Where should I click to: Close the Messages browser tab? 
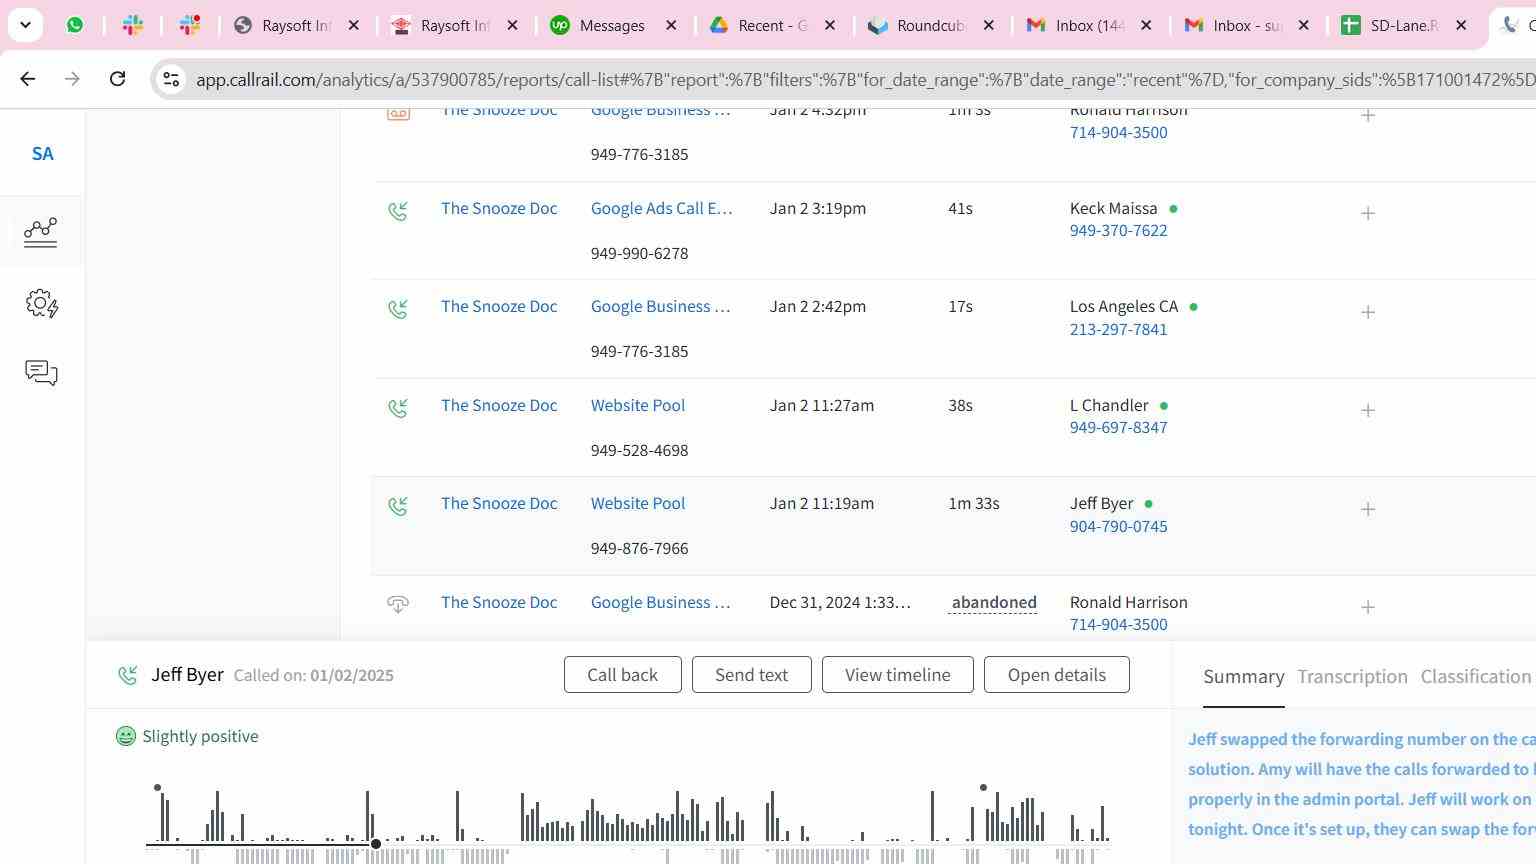[x=672, y=25]
